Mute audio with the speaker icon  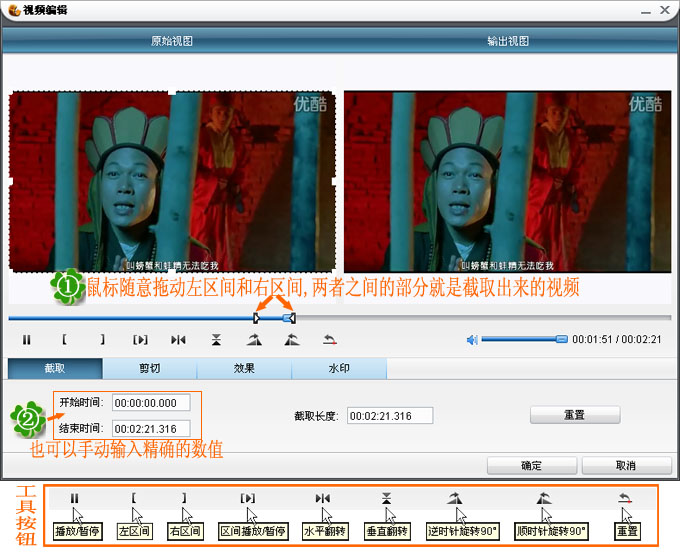(x=472, y=340)
